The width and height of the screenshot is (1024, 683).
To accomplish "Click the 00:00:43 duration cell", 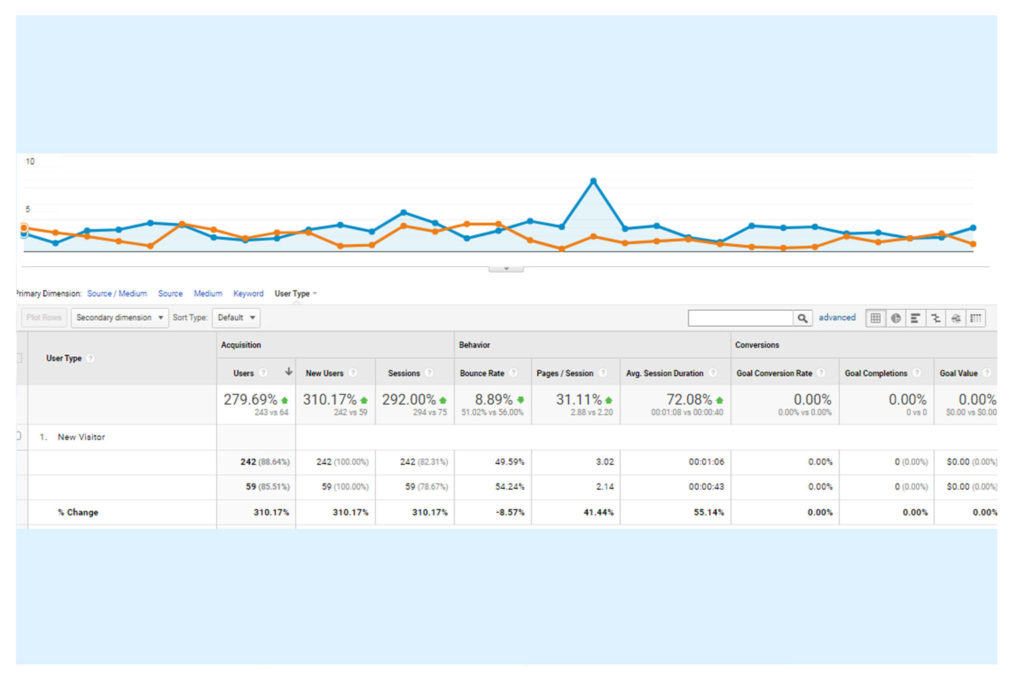I will point(706,487).
